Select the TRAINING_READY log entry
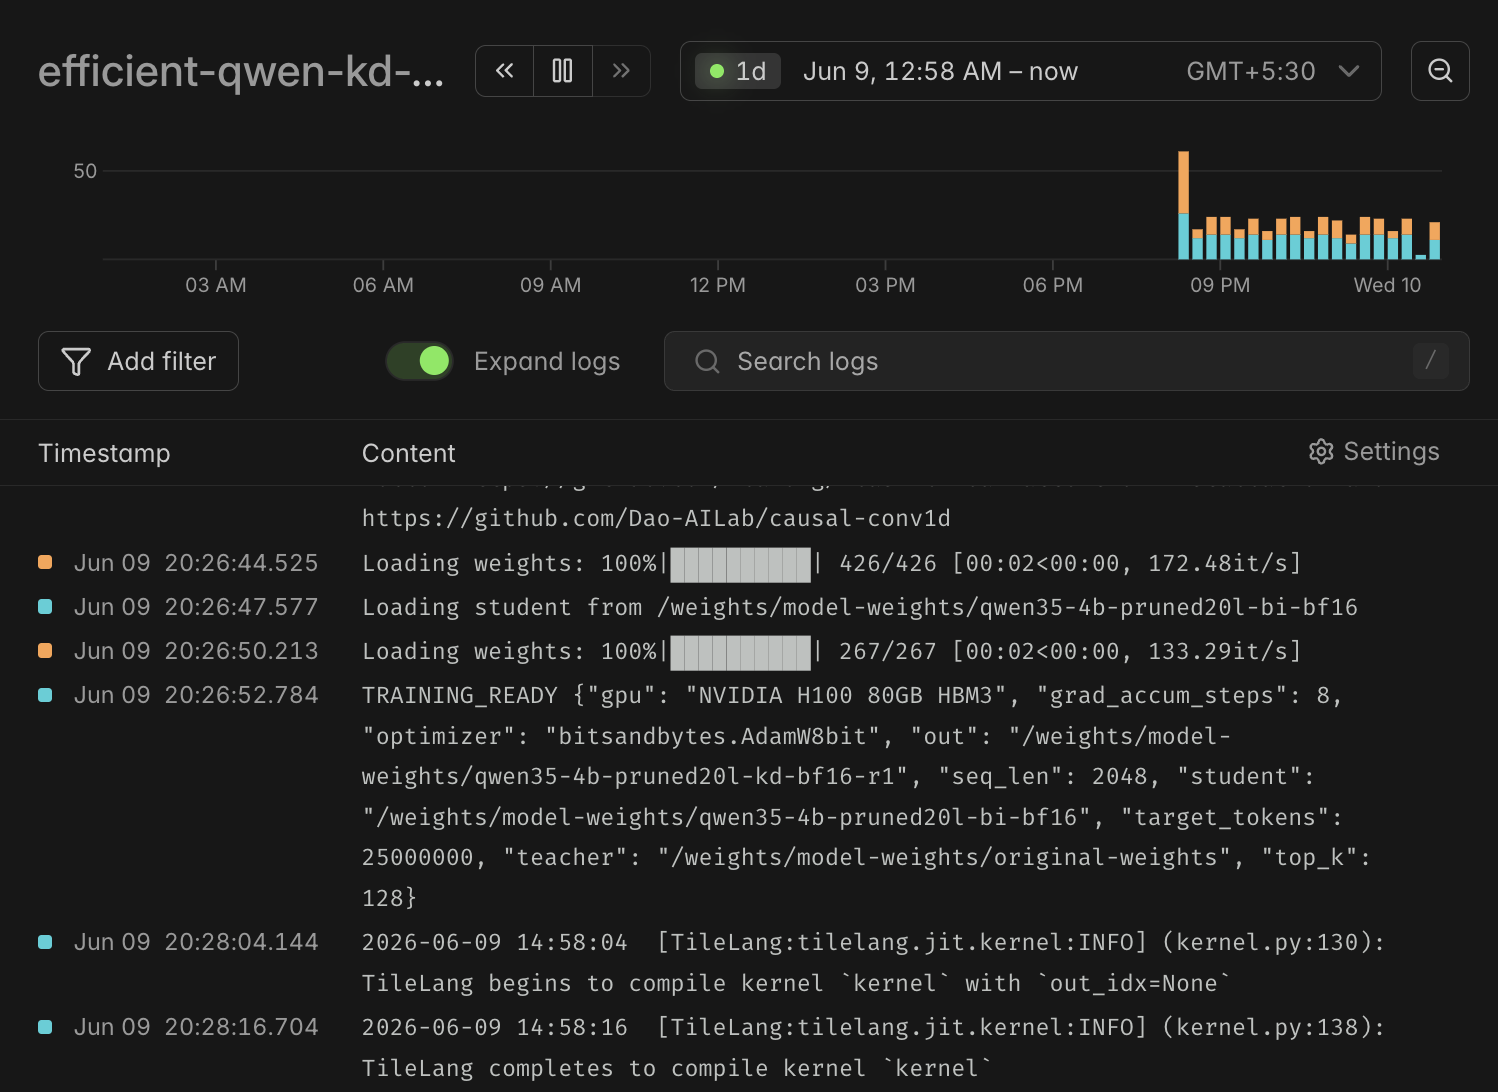The height and width of the screenshot is (1092, 1498). [748, 796]
